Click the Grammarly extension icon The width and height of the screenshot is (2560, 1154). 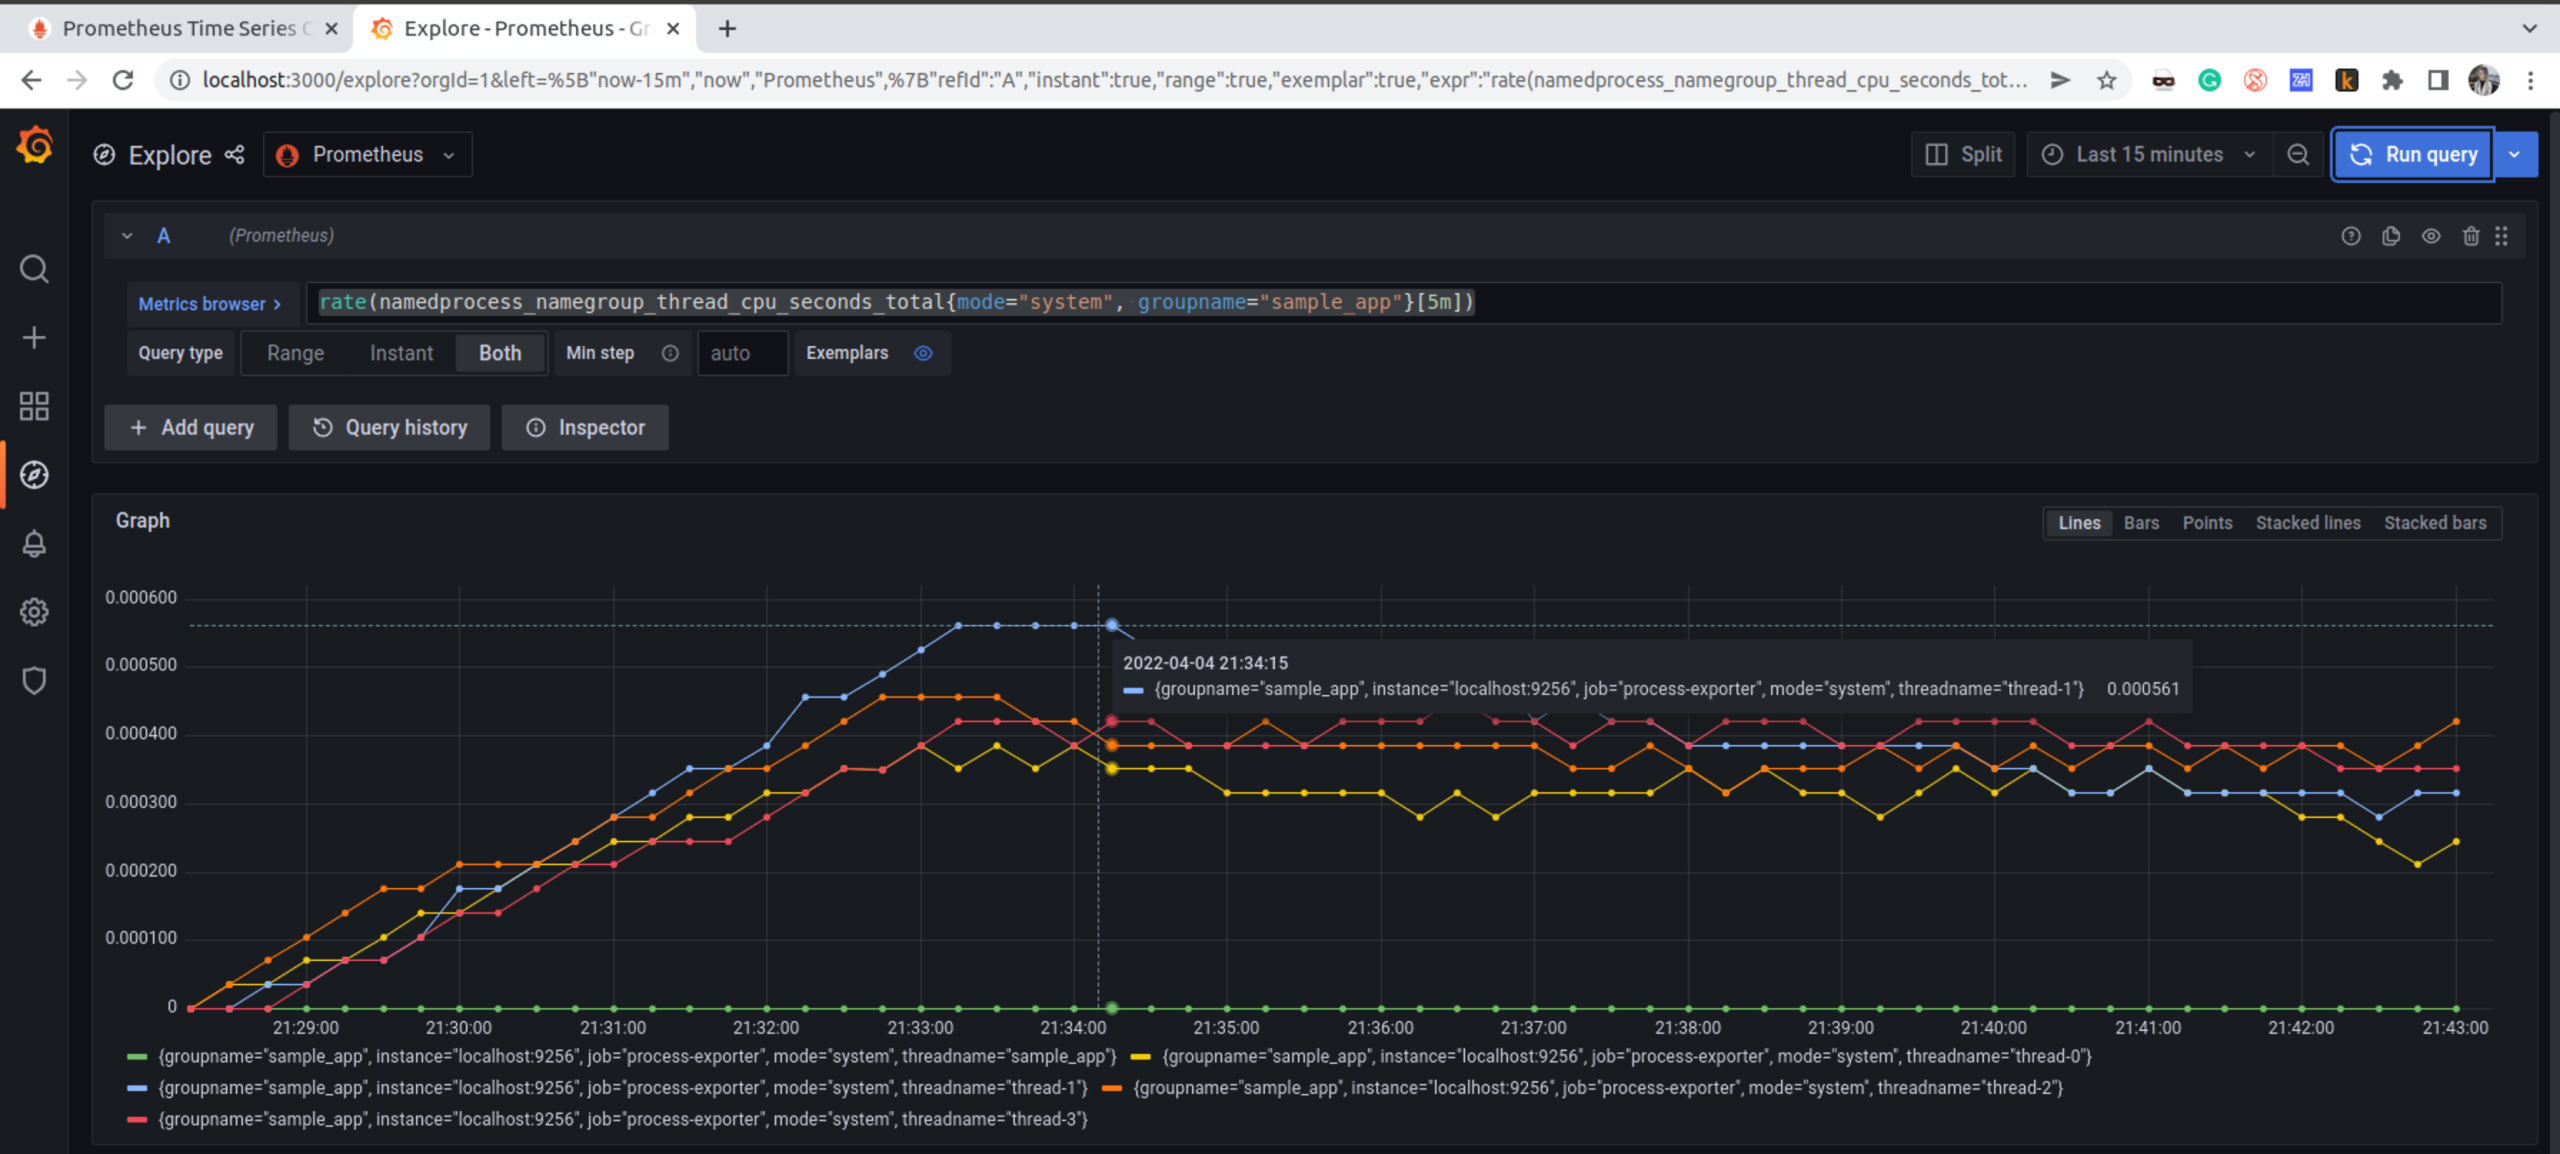pos(2209,80)
